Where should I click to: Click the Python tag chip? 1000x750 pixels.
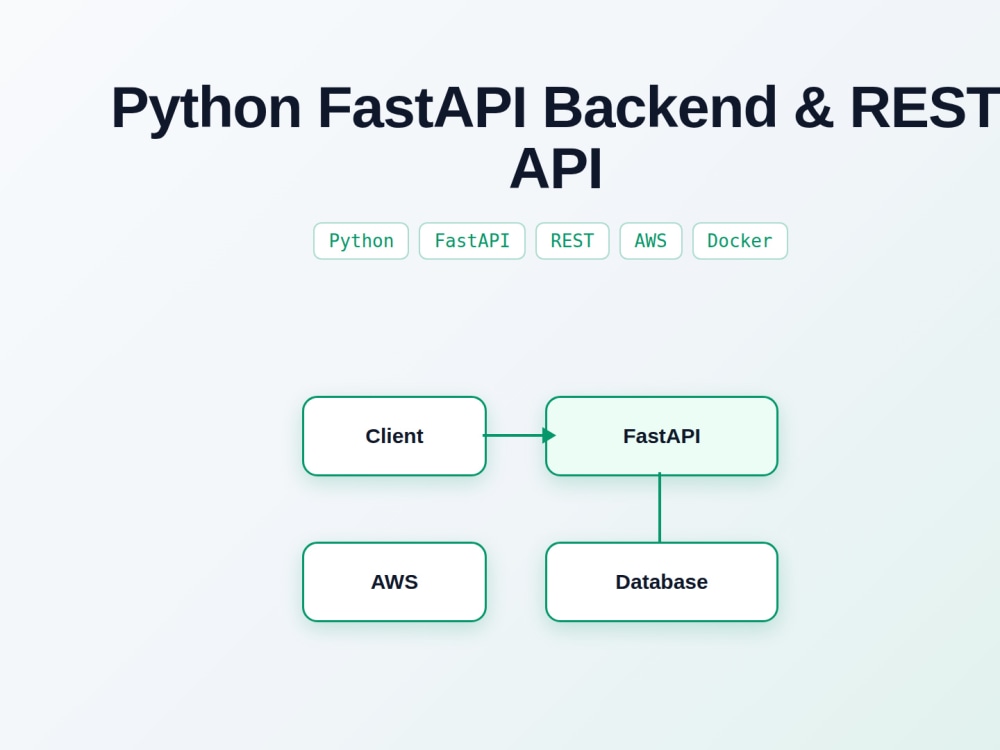tap(361, 241)
